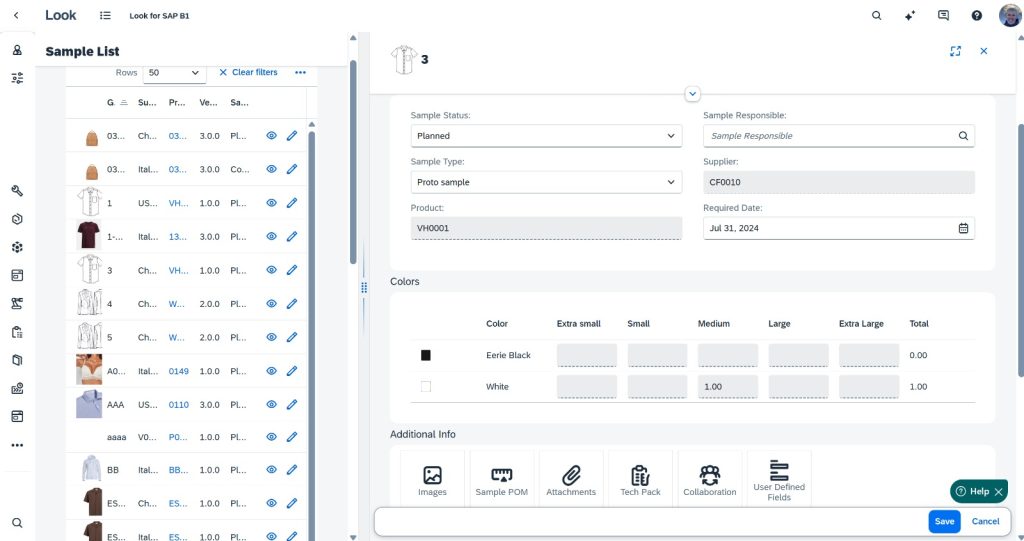Open the navigation list menu beside Look
This screenshot has height=541, width=1024.
click(x=106, y=16)
